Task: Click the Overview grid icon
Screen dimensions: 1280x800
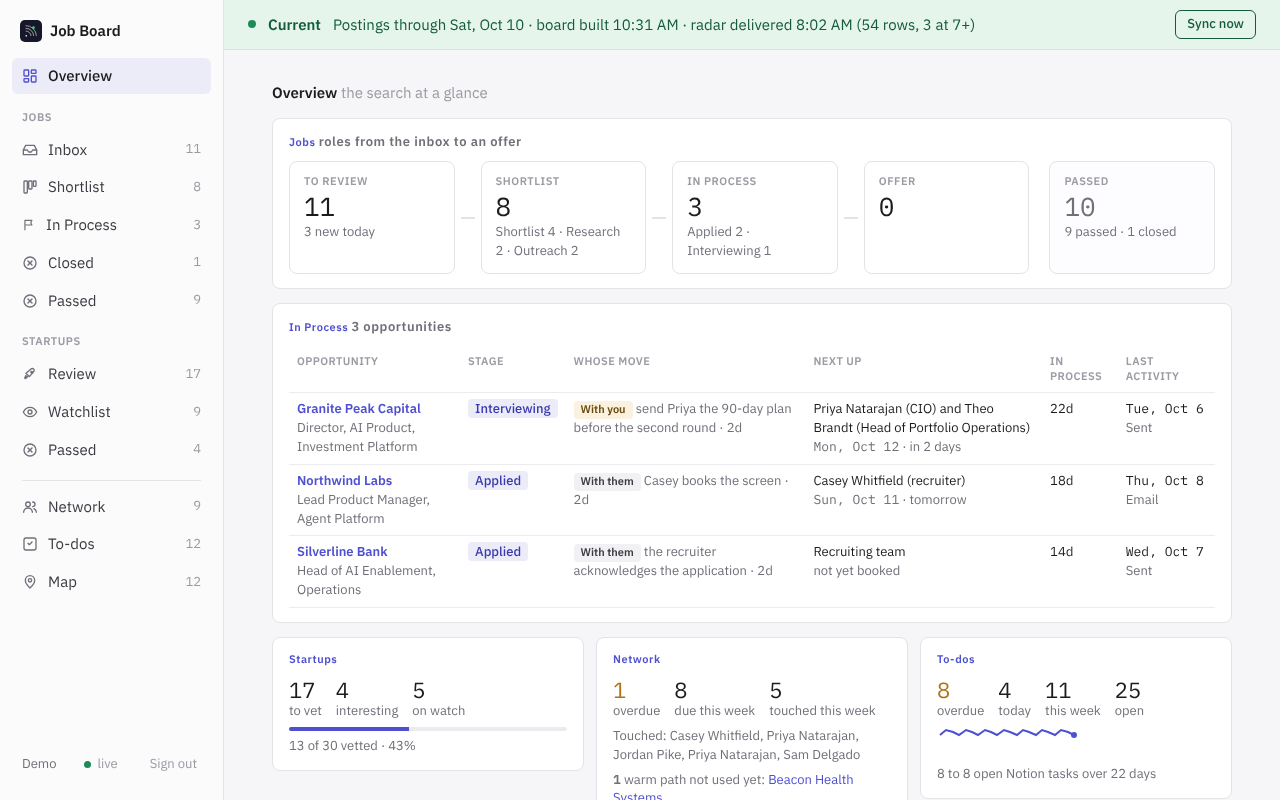Action: [30, 76]
